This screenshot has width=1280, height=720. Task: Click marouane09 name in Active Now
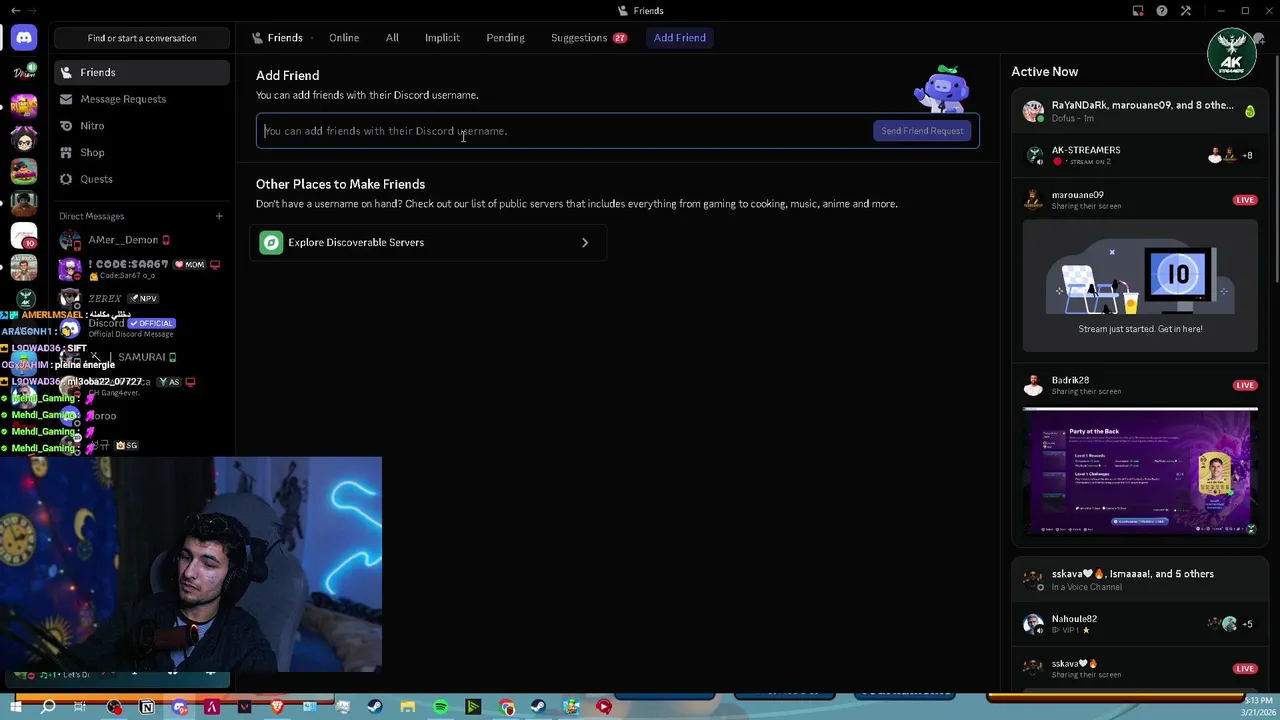click(x=1078, y=195)
